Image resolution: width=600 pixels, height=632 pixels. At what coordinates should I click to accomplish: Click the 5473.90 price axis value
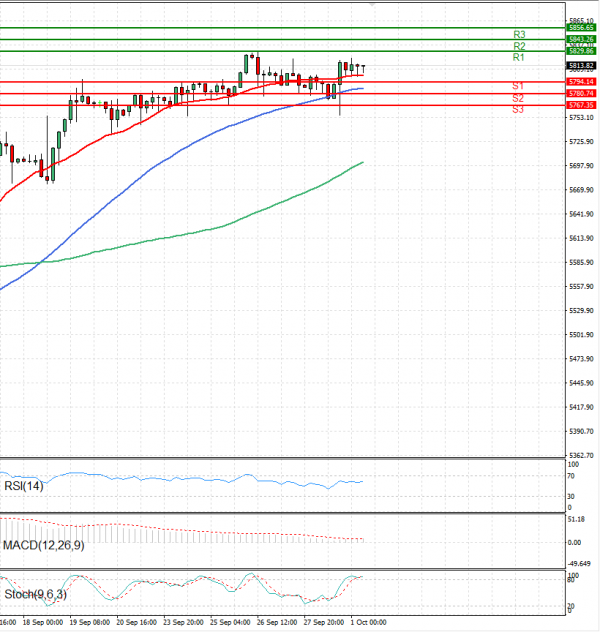click(x=581, y=359)
